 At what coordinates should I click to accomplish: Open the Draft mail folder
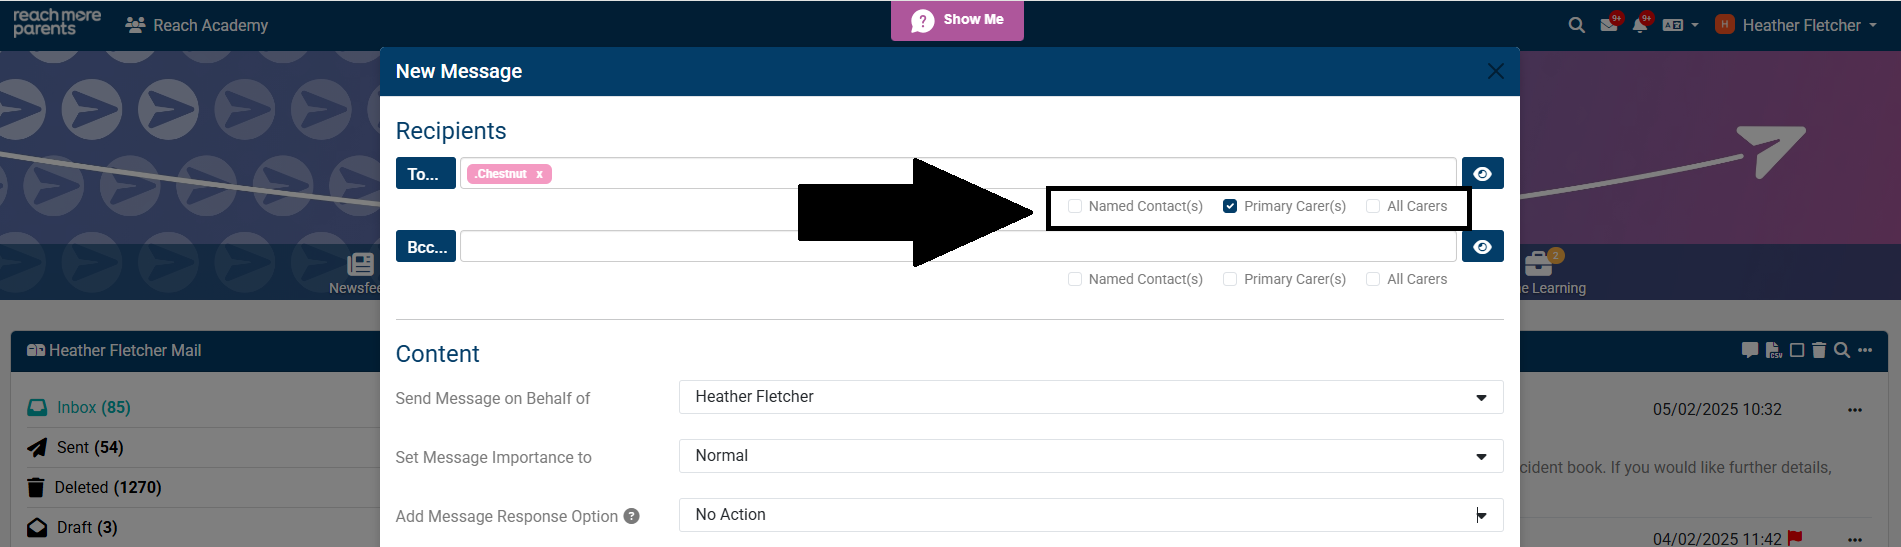[85, 527]
